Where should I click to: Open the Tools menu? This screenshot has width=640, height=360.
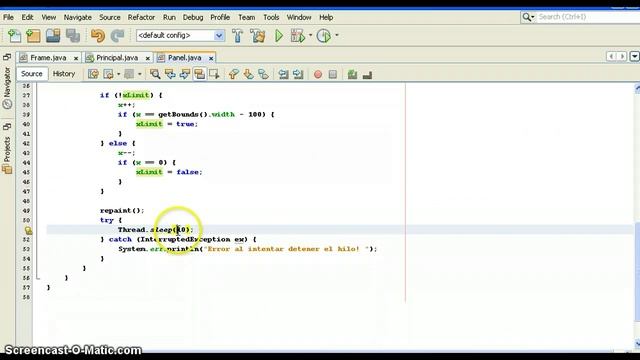pyautogui.click(x=271, y=17)
